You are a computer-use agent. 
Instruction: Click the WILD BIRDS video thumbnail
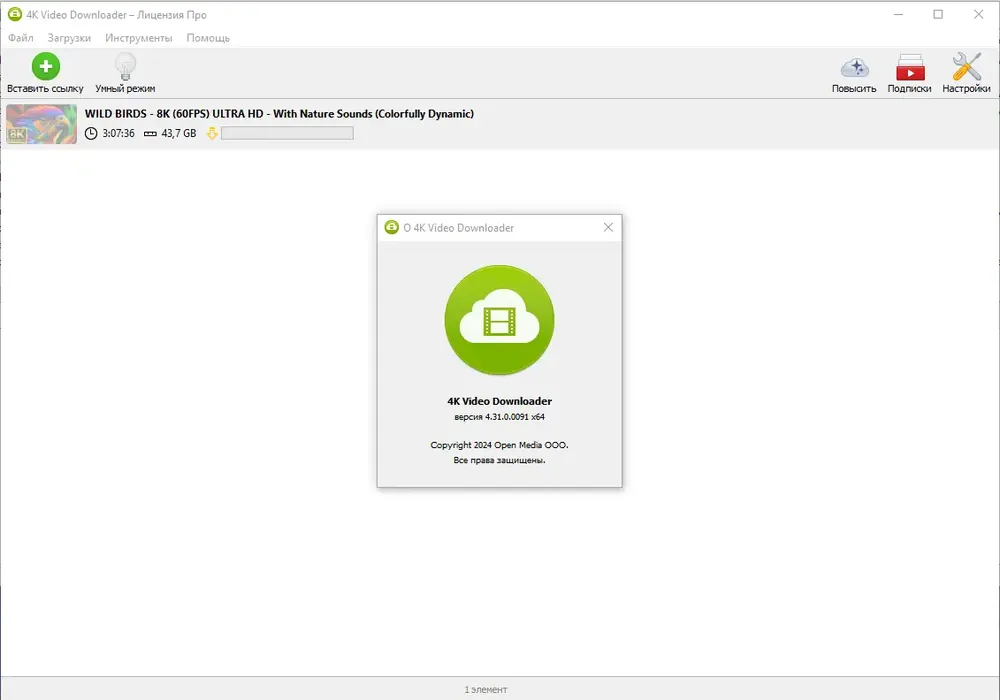pyautogui.click(x=41, y=124)
